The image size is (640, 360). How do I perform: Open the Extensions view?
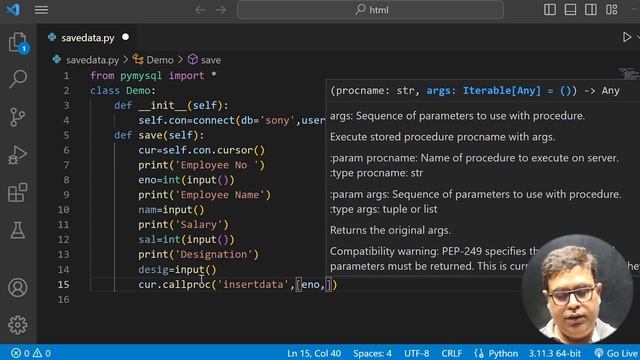(18, 193)
